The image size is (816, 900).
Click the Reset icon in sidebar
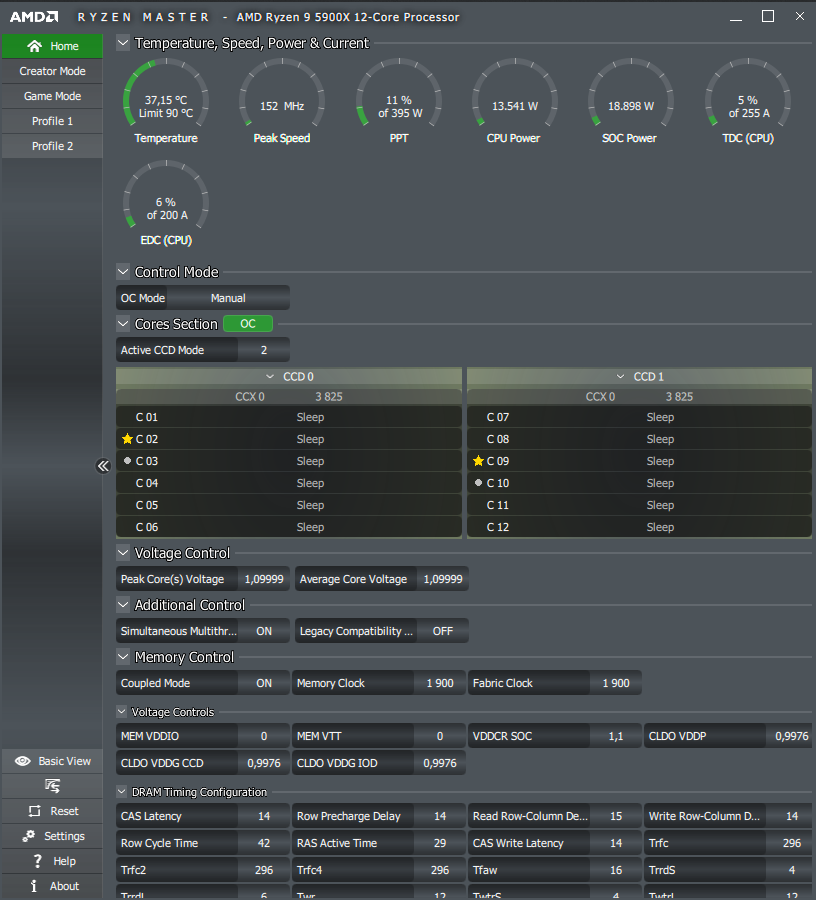click(x=35, y=811)
